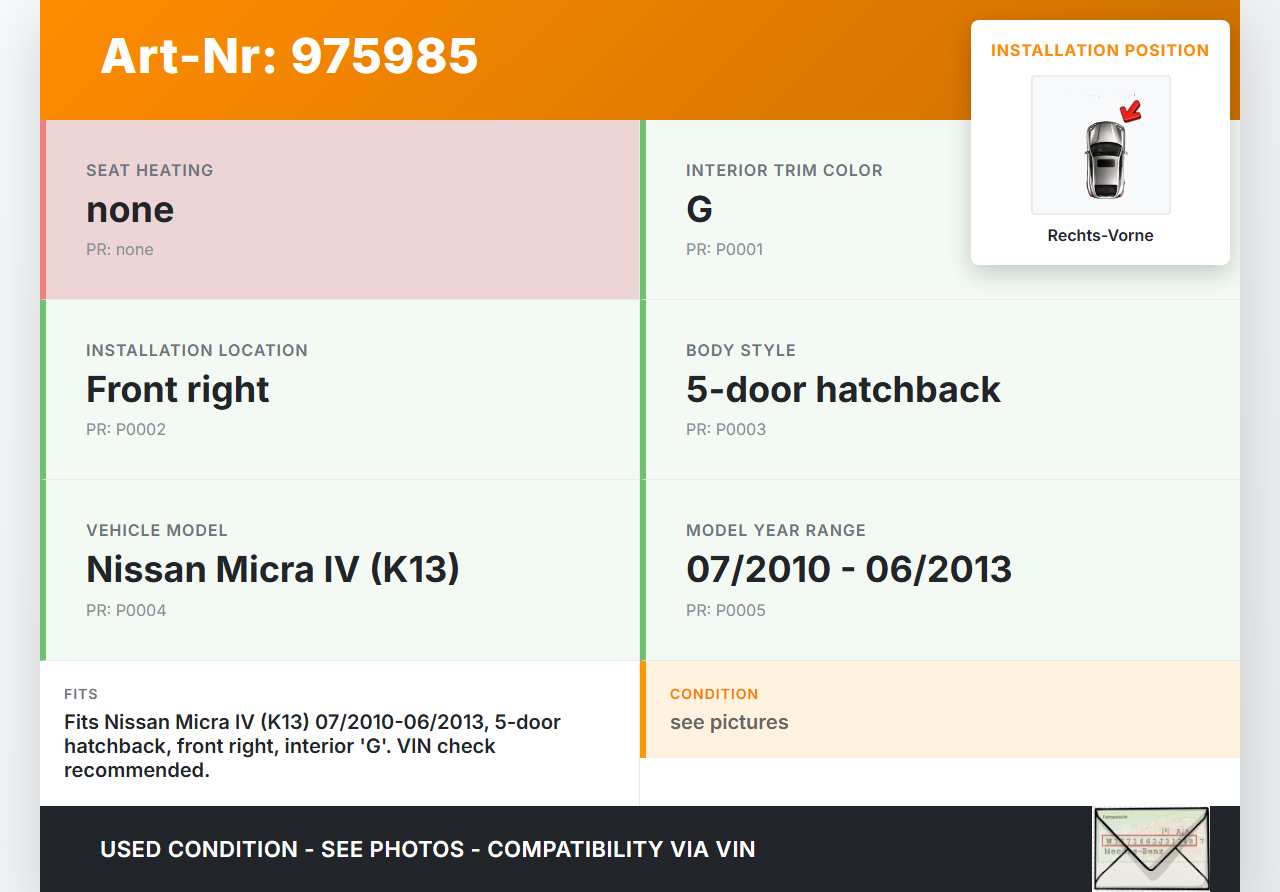Viewport: 1280px width, 892px height.
Task: Click the PR: P0001 code
Action: (724, 249)
